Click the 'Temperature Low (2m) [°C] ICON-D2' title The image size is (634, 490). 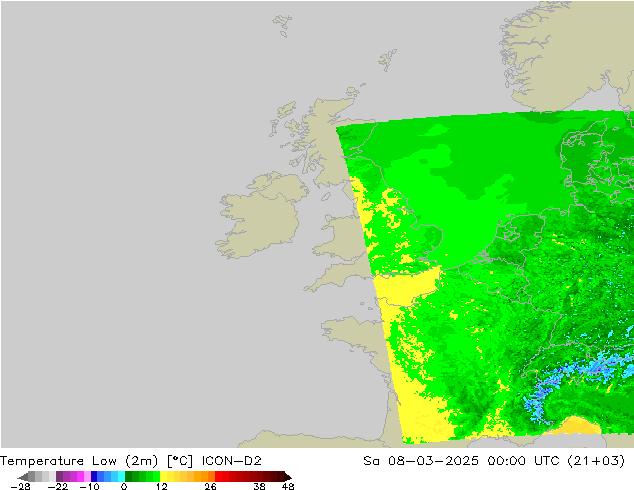tap(131, 461)
